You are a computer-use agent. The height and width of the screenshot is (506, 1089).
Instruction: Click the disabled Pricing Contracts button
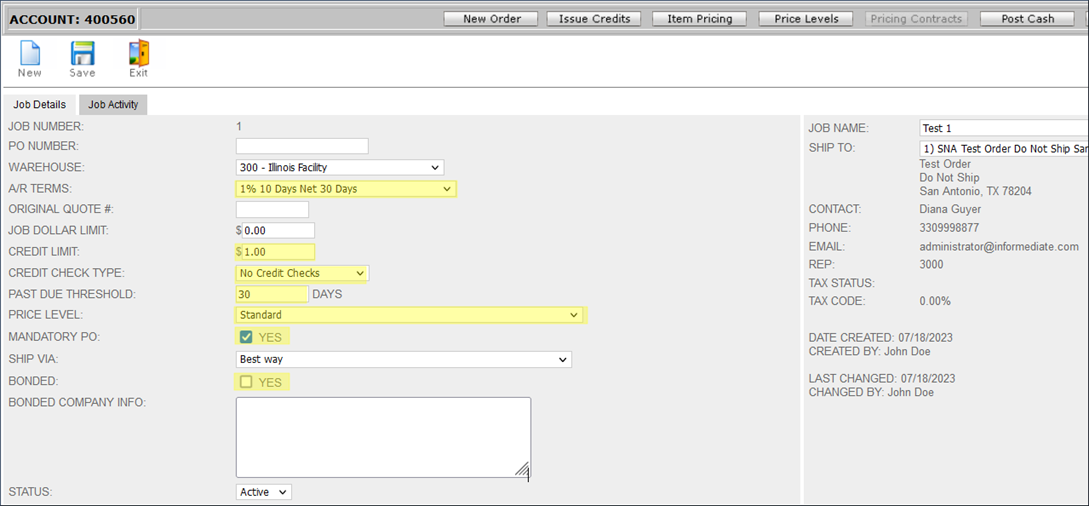pos(916,19)
